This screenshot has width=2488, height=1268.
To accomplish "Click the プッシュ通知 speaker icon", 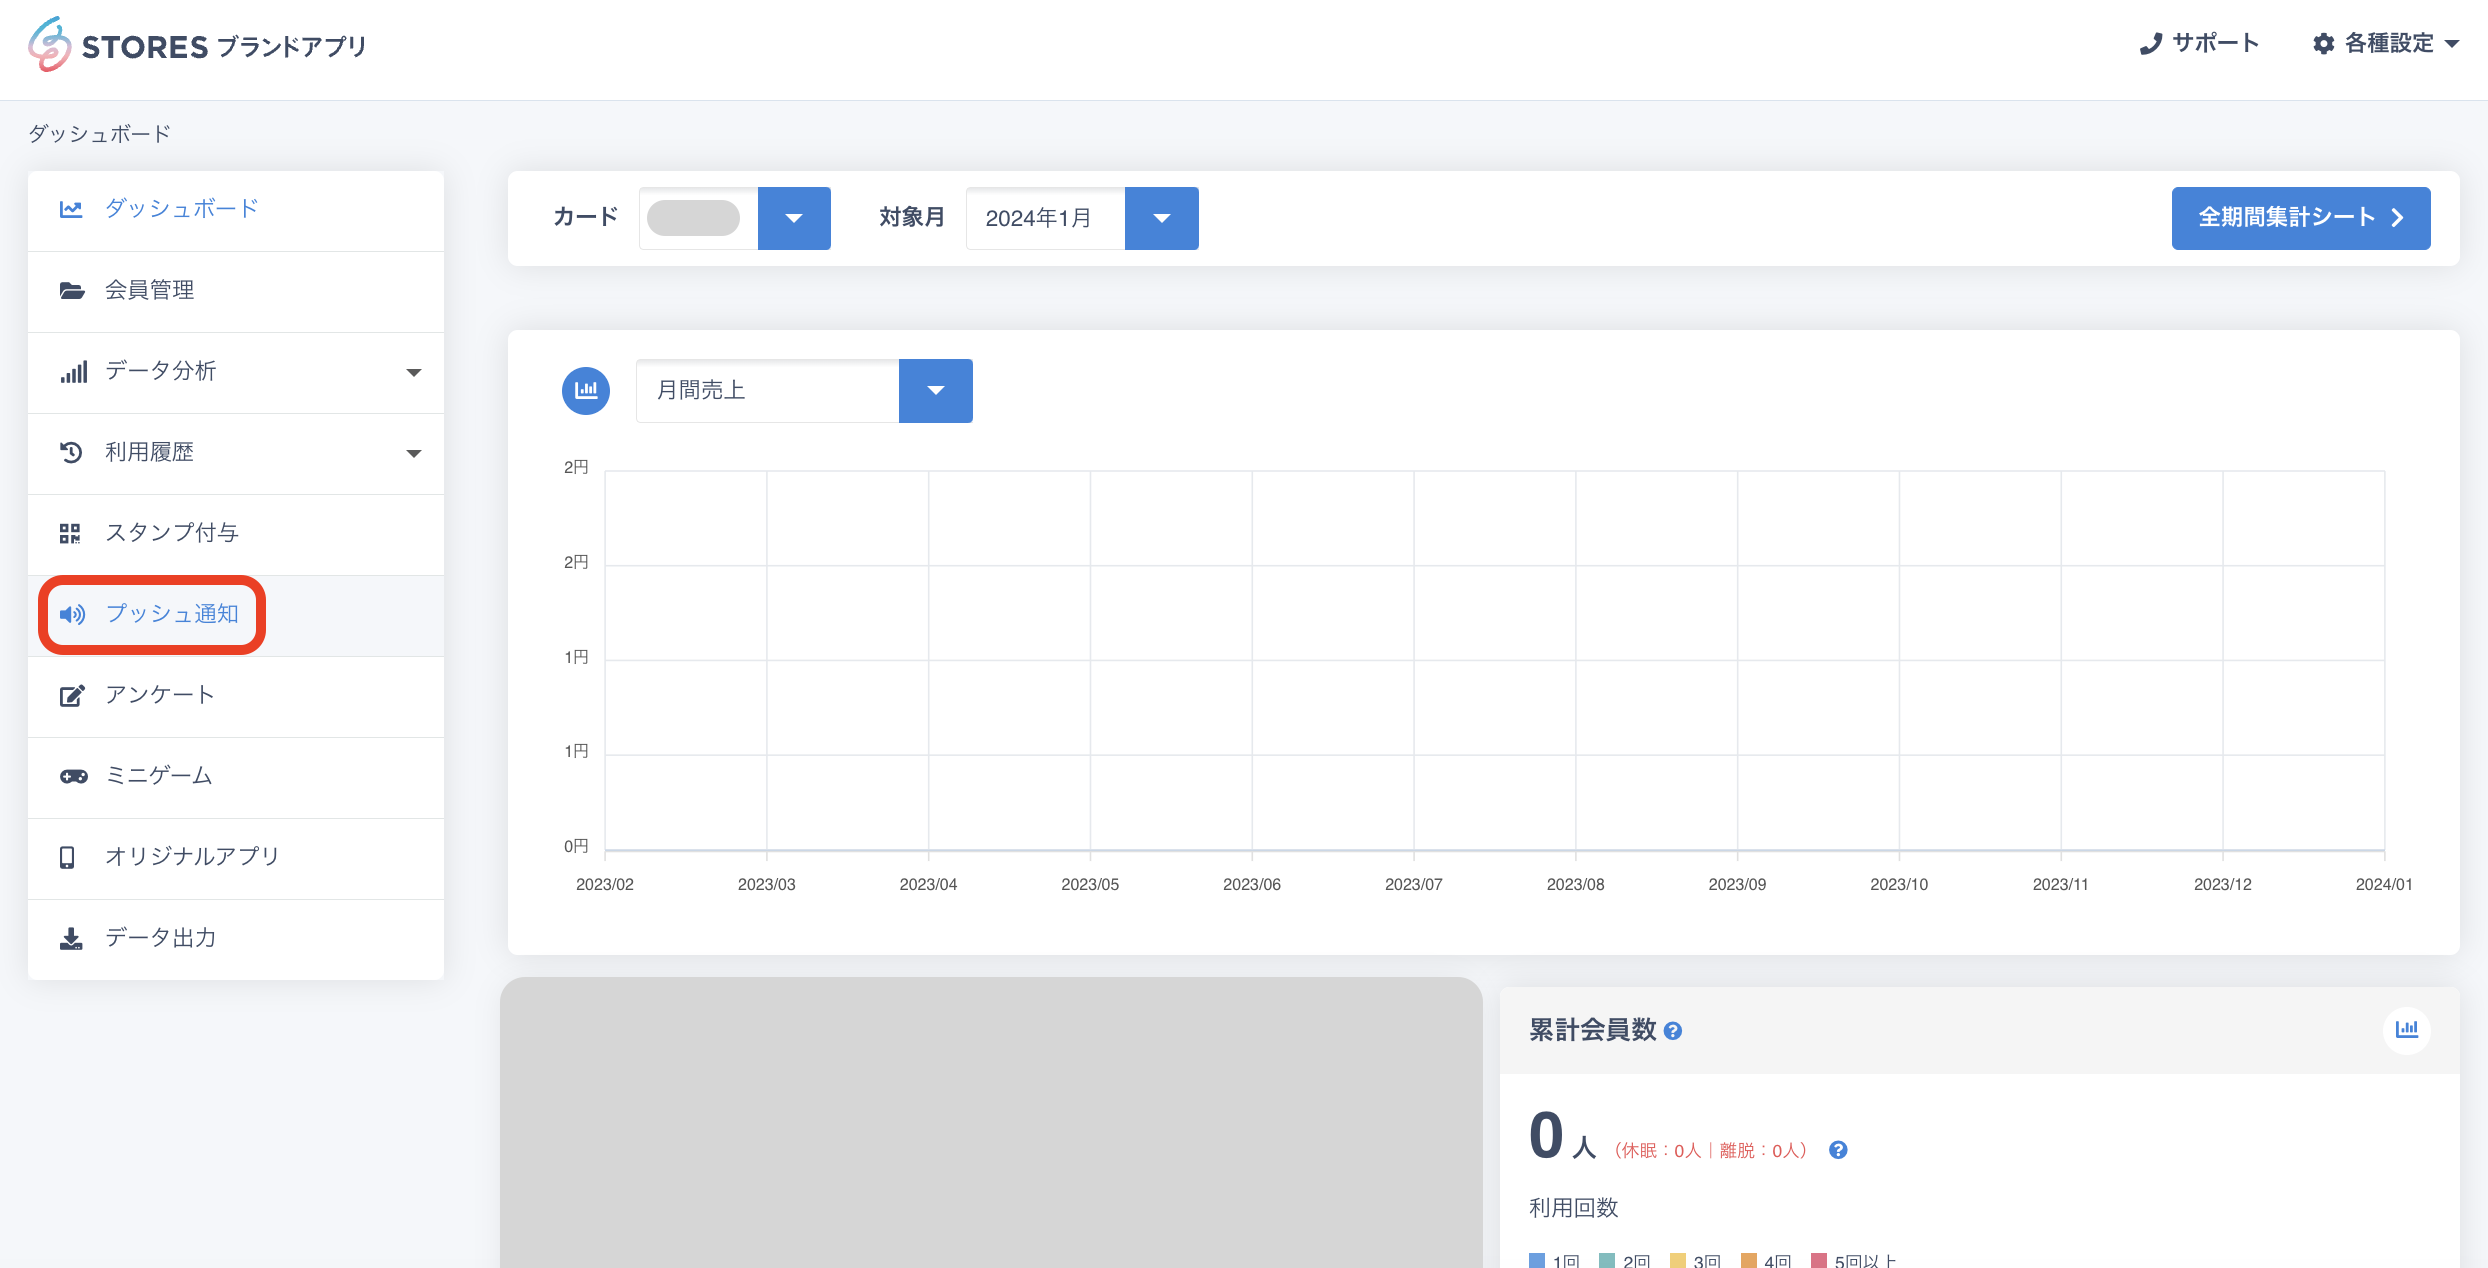I will point(72,614).
